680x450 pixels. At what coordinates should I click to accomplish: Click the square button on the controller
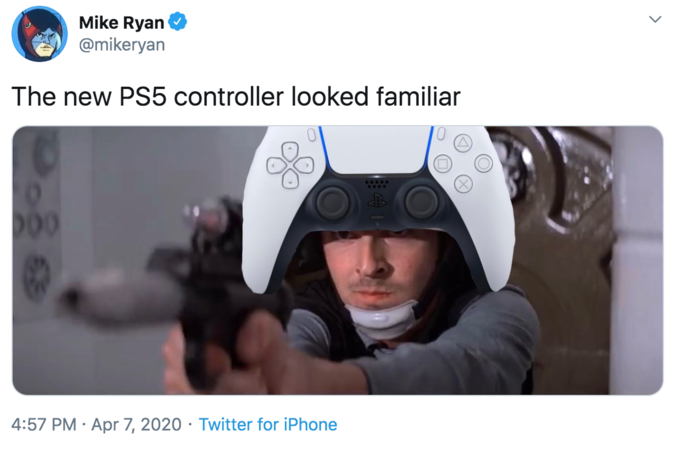pos(443,164)
